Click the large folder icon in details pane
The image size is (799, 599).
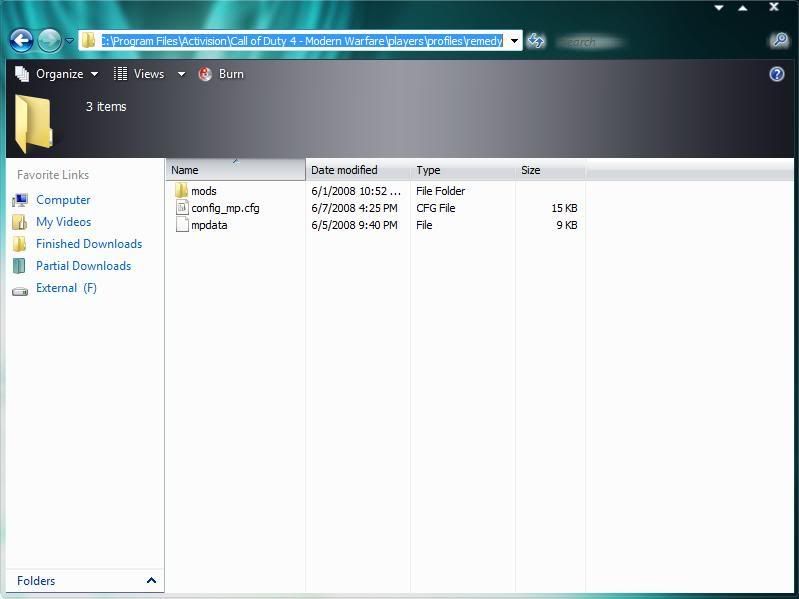(x=34, y=123)
